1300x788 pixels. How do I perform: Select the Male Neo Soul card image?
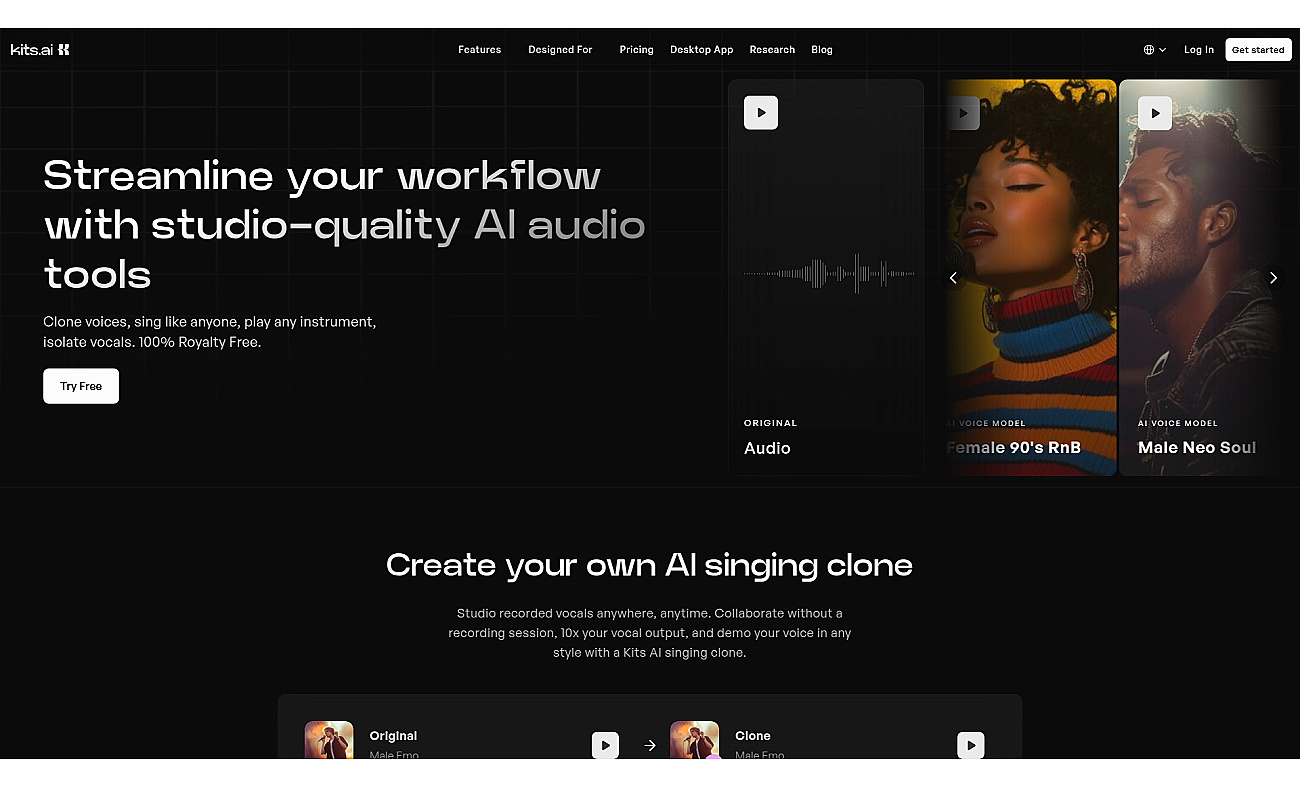[1200, 278]
